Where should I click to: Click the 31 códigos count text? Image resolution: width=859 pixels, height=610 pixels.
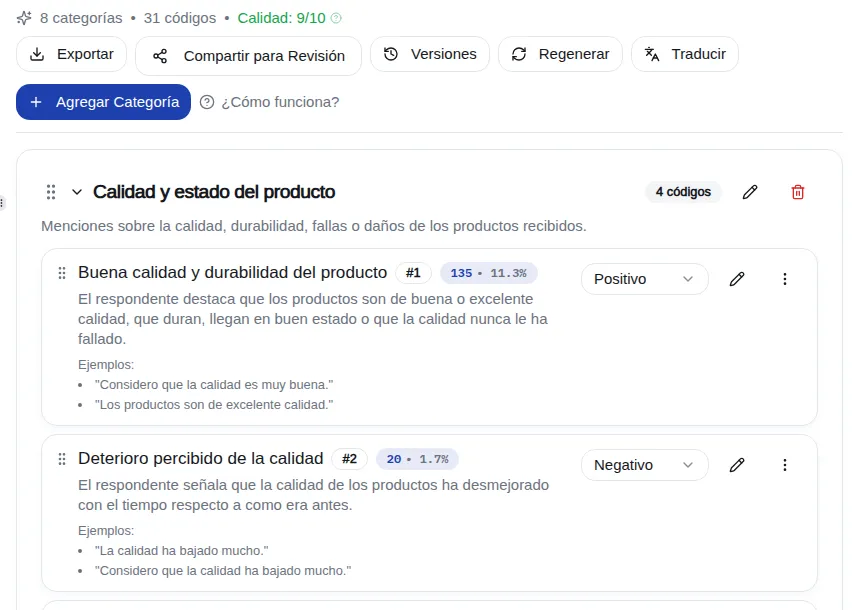pyautogui.click(x=180, y=18)
